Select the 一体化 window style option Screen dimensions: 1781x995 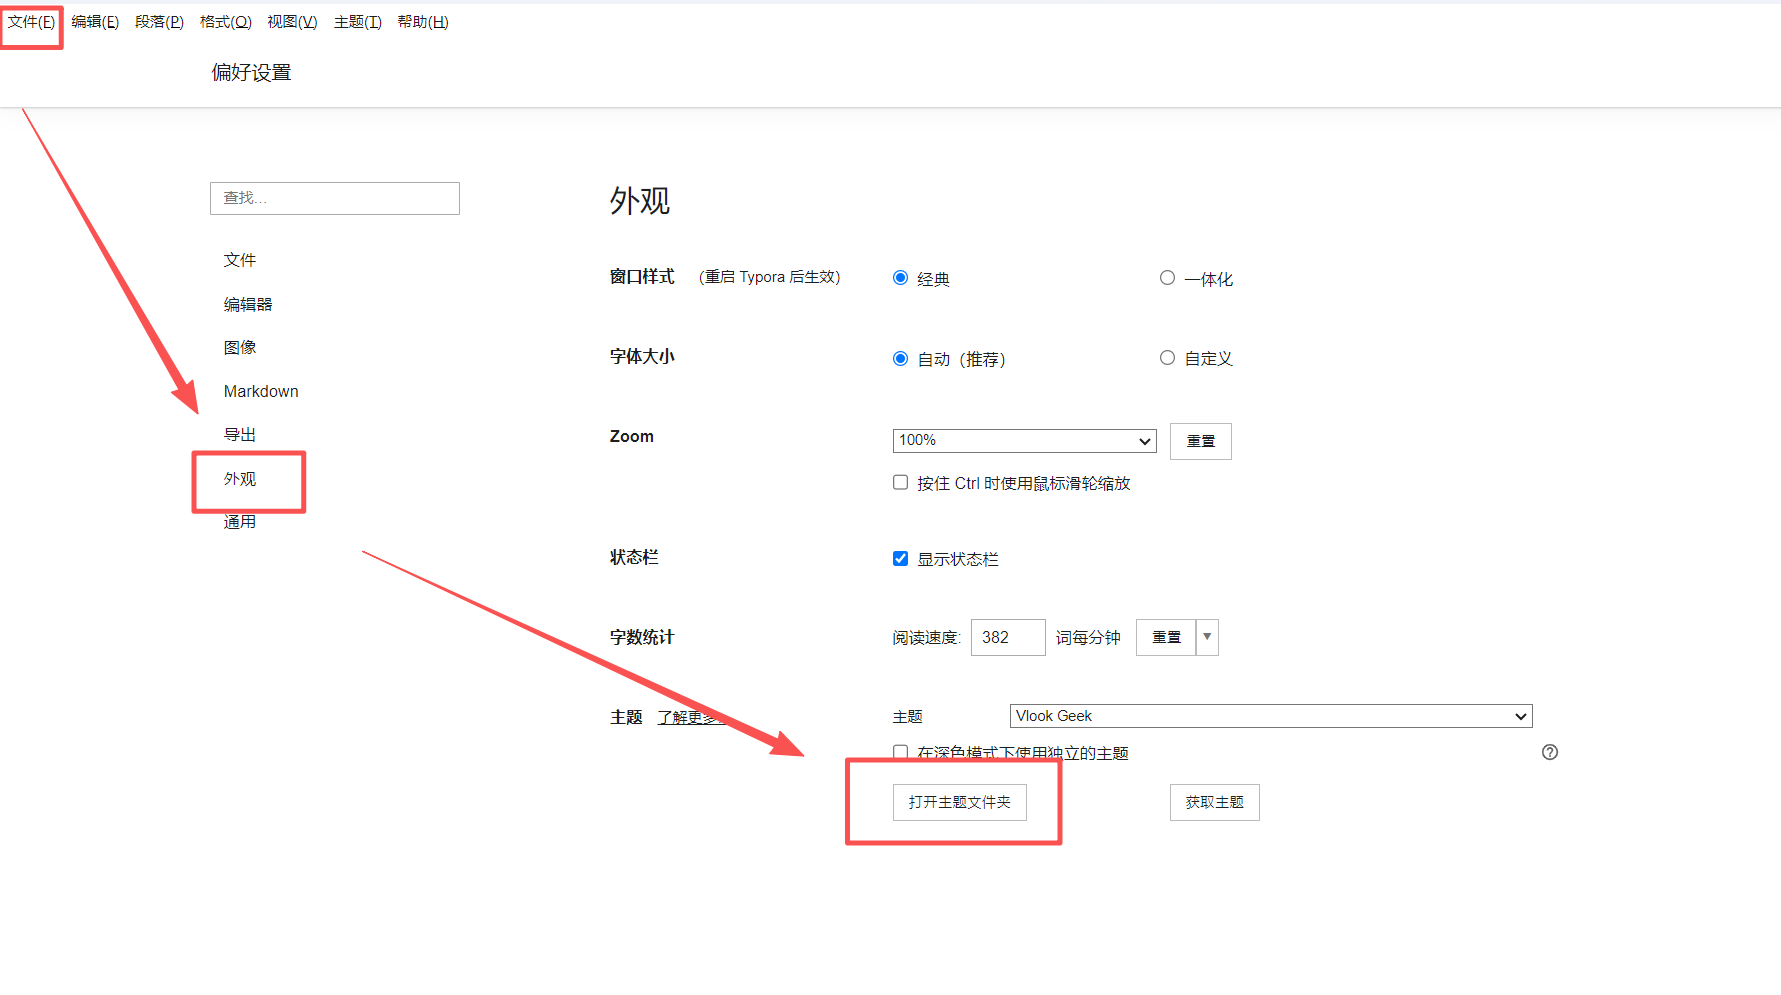pyautogui.click(x=1167, y=278)
